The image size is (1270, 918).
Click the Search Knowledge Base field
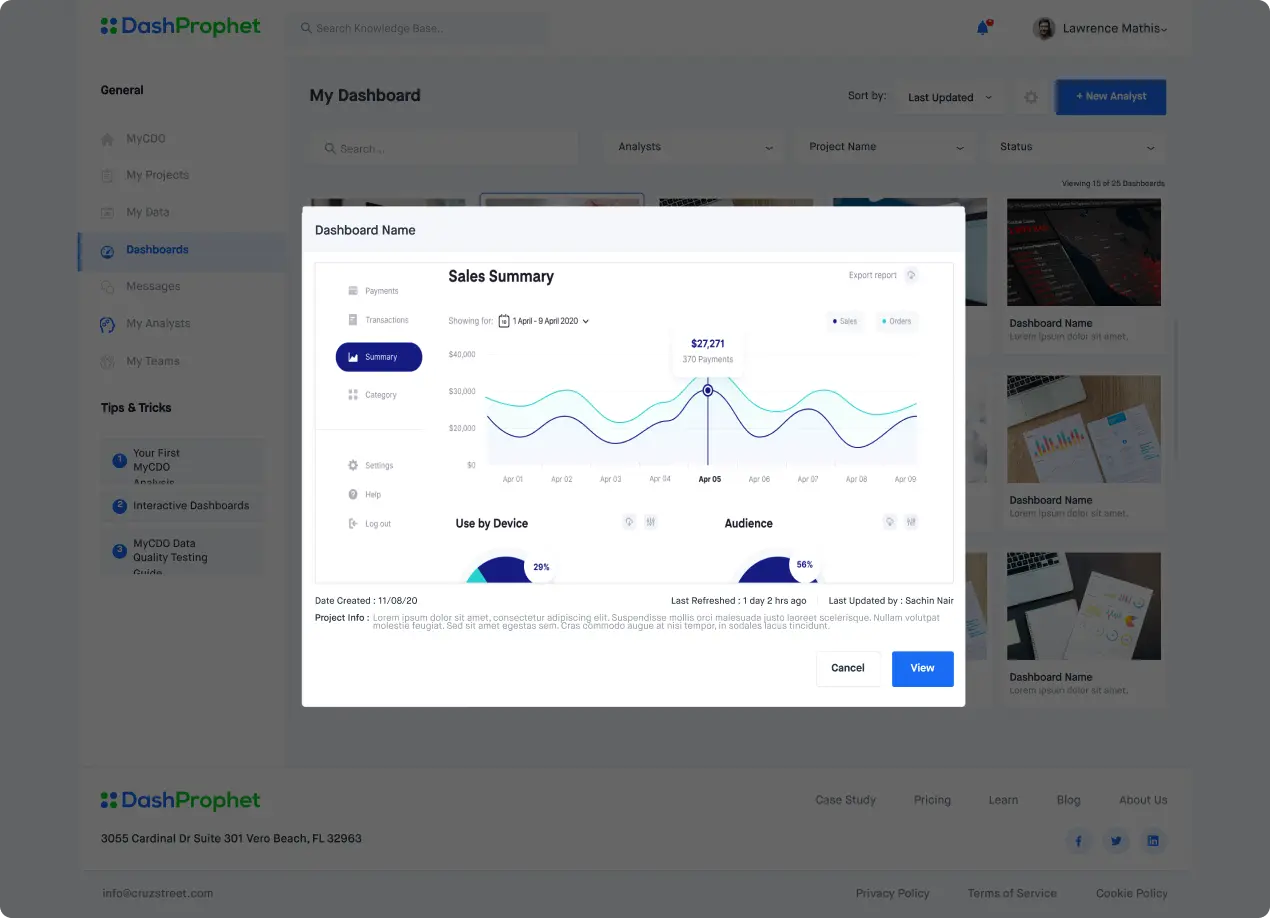(420, 28)
